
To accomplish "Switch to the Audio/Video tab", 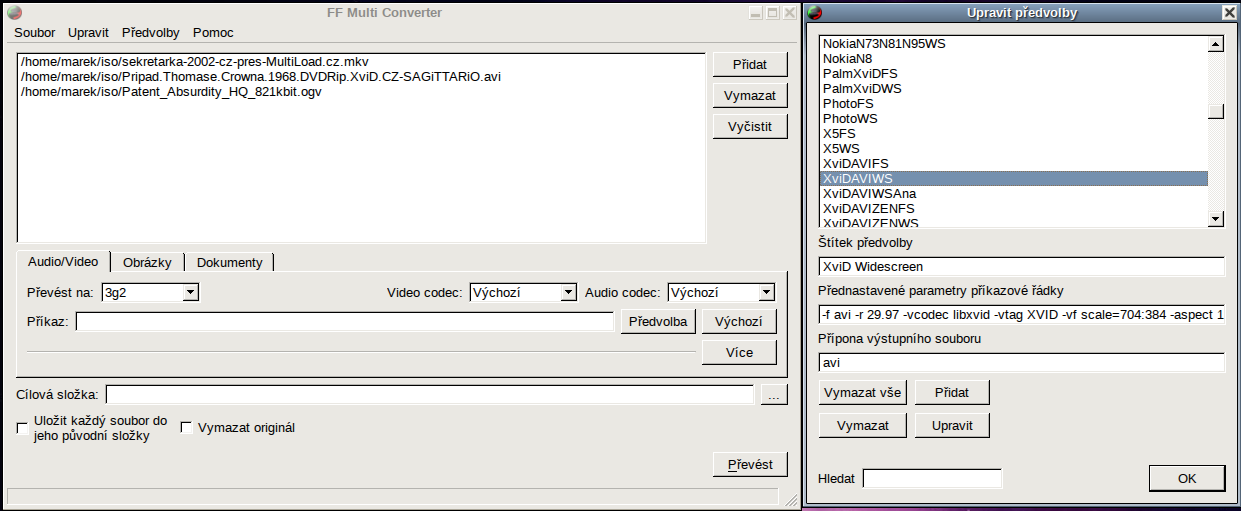I will (x=63, y=261).
